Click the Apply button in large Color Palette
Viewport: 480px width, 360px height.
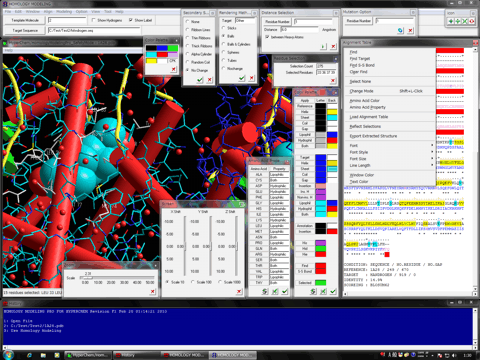click(305, 100)
